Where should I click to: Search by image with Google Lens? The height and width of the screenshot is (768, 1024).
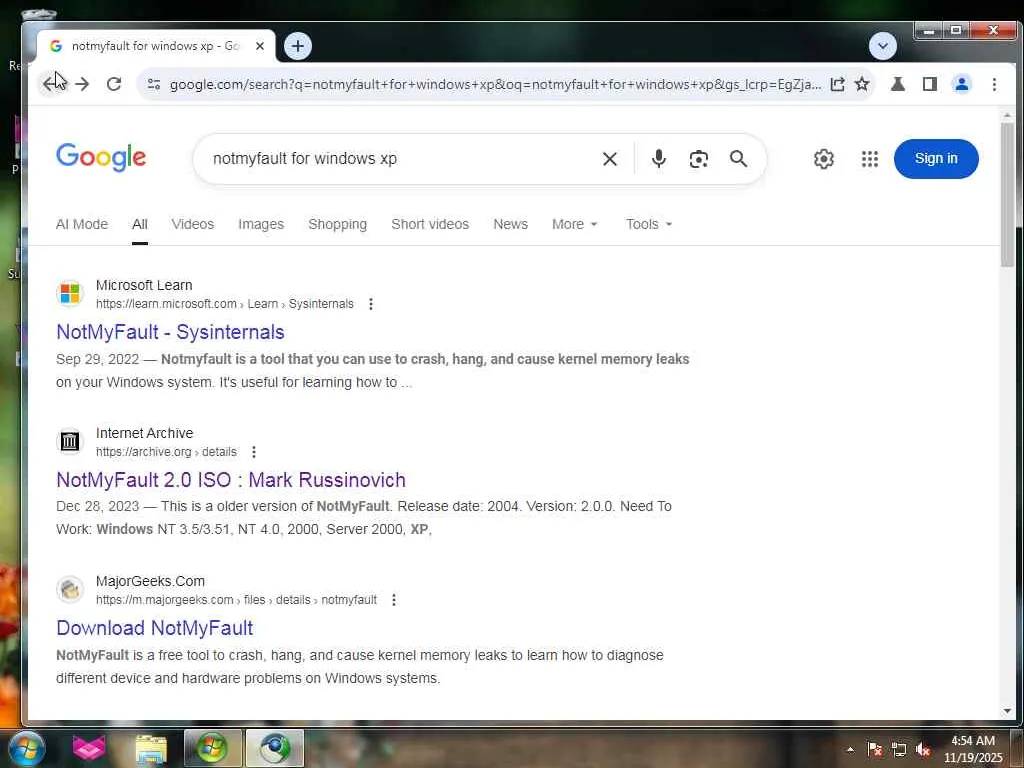tap(699, 159)
